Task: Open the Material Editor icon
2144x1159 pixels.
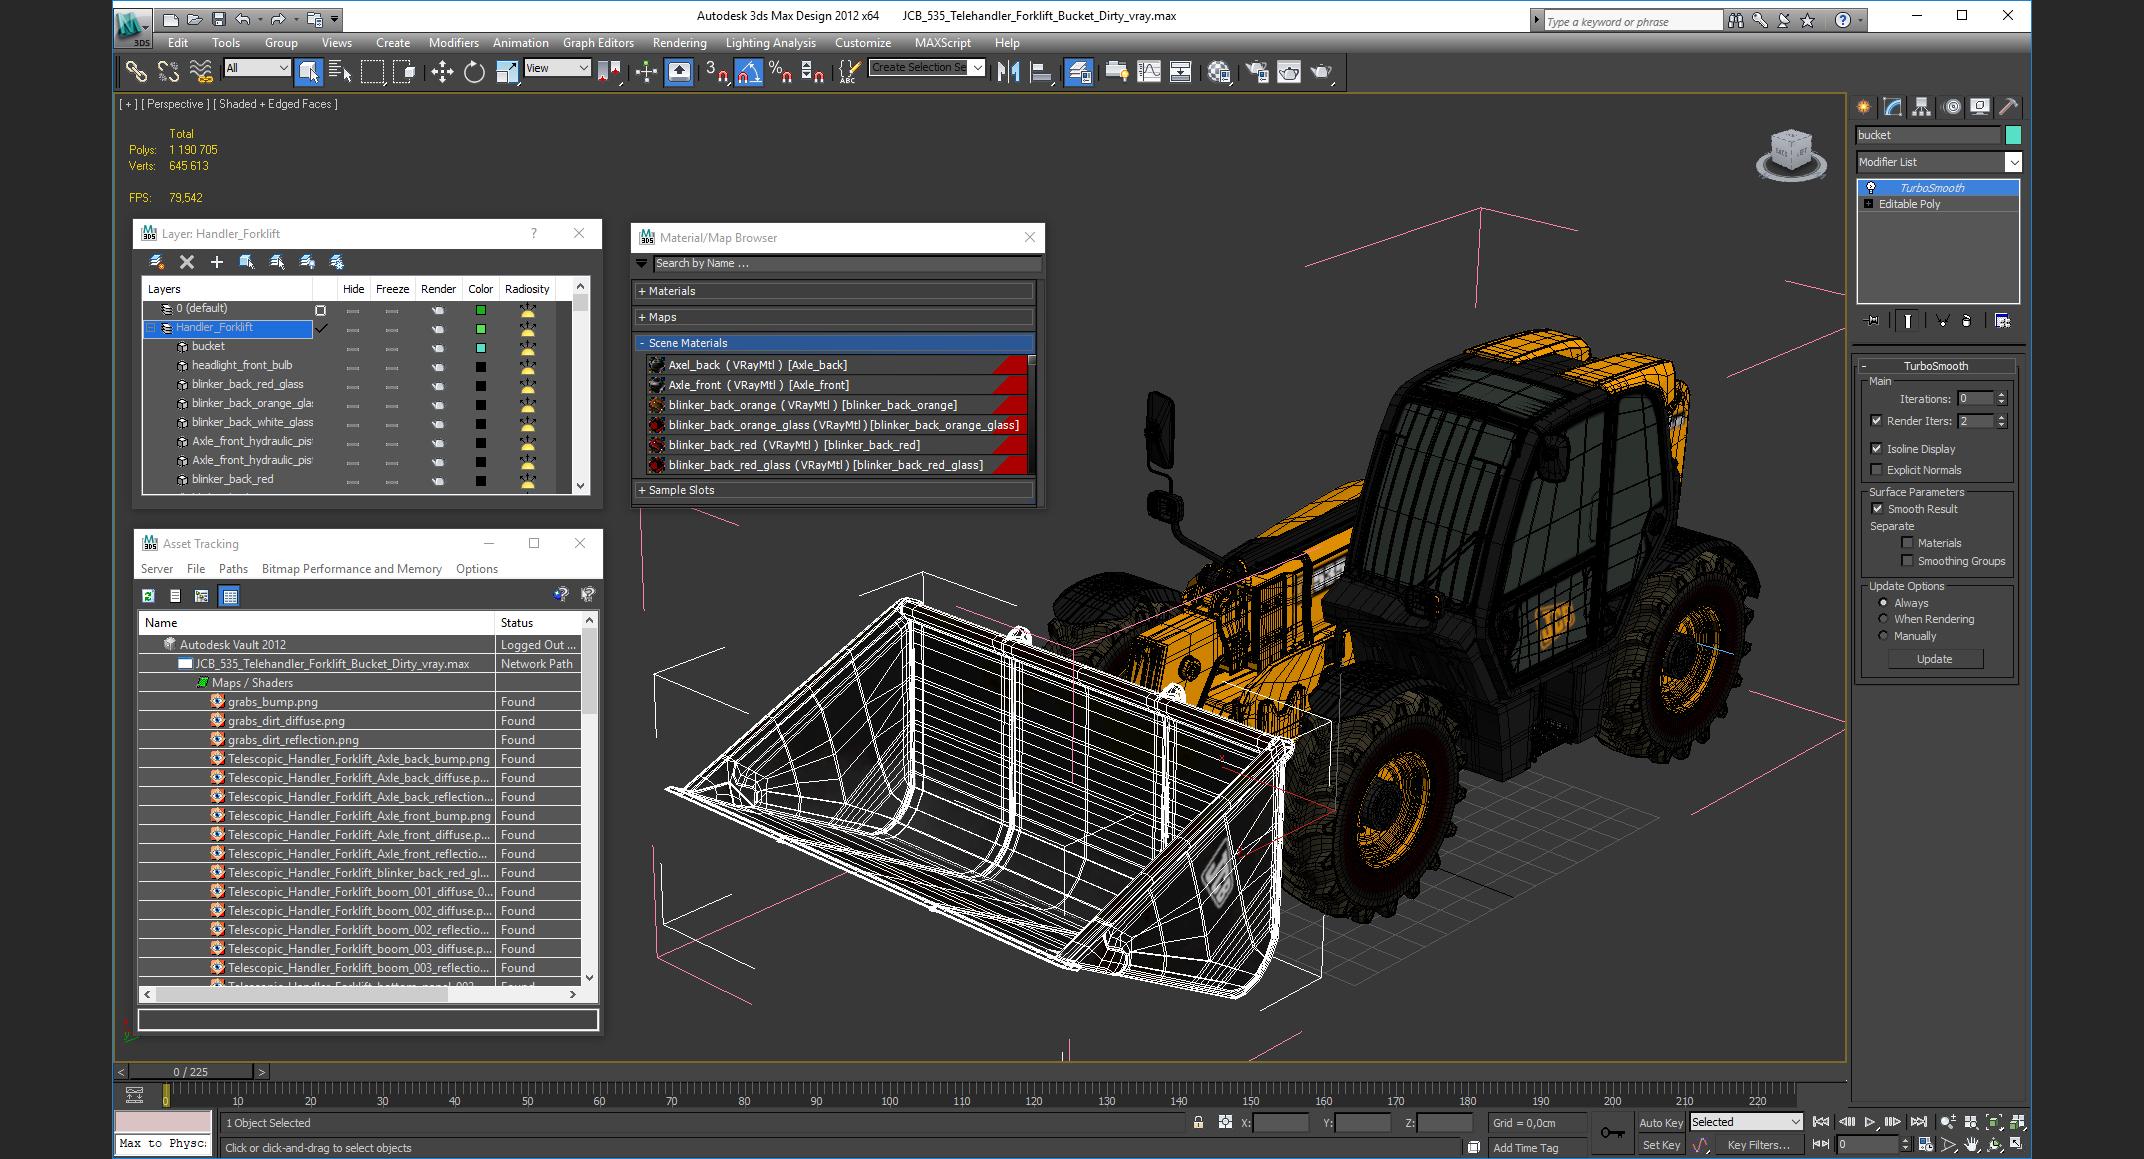Action: pos(1218,71)
